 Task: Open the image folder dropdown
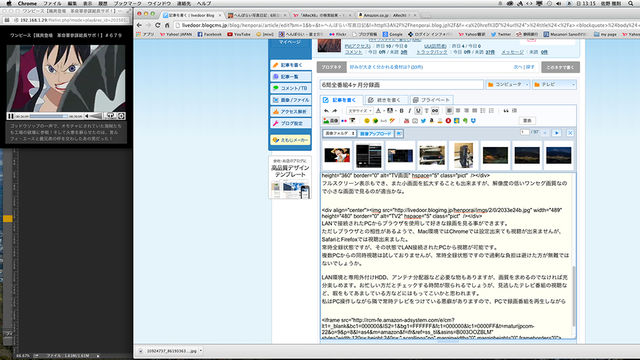339,133
